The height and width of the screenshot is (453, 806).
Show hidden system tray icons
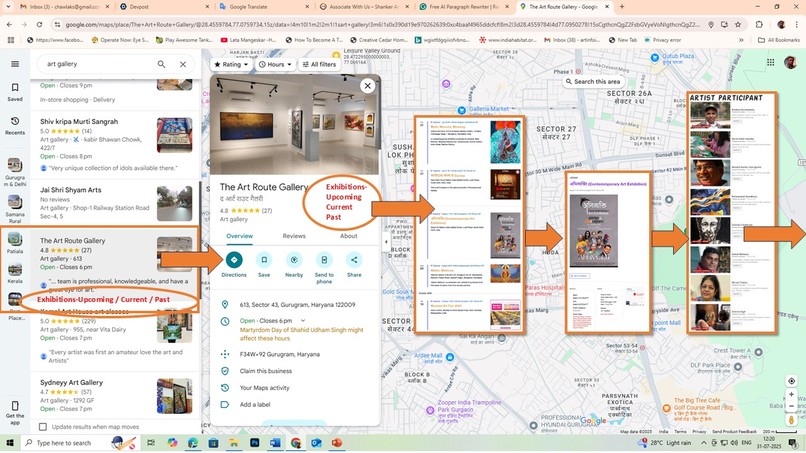(704, 443)
